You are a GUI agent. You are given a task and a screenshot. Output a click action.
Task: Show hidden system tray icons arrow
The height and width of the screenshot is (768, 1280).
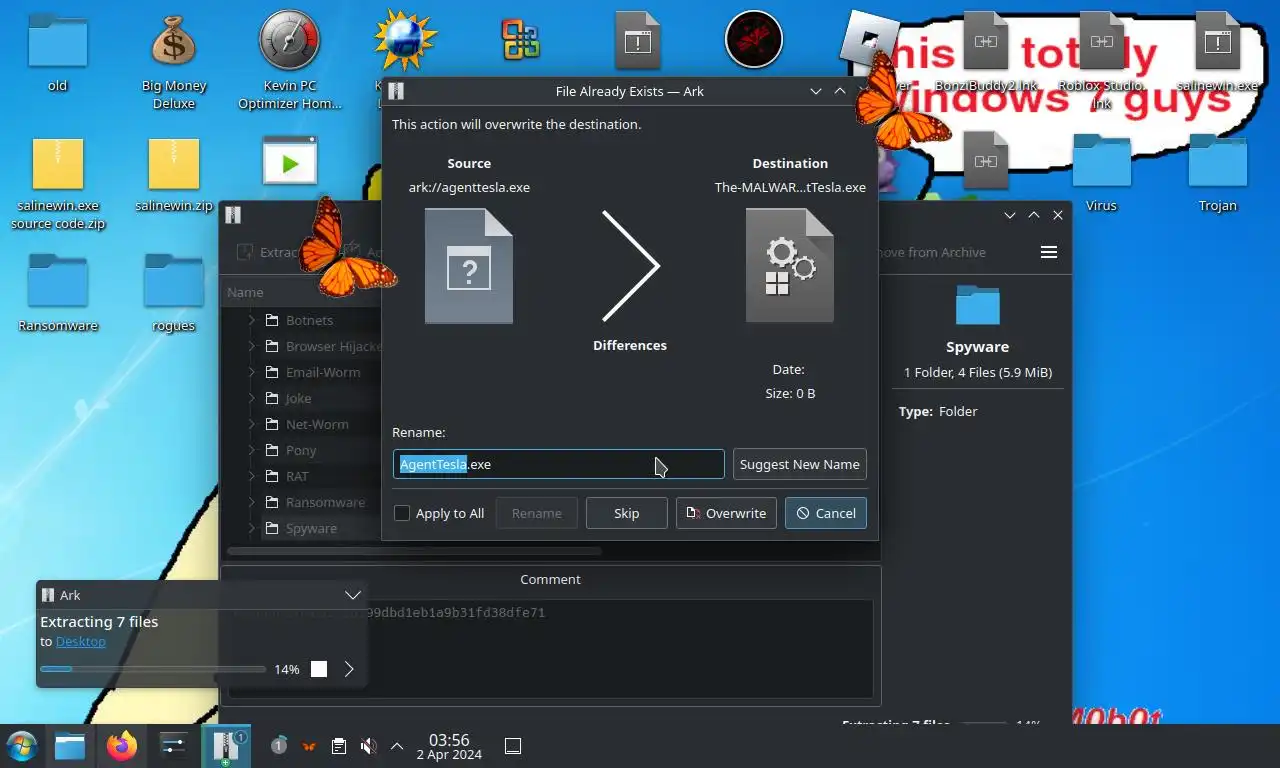pyautogui.click(x=397, y=746)
